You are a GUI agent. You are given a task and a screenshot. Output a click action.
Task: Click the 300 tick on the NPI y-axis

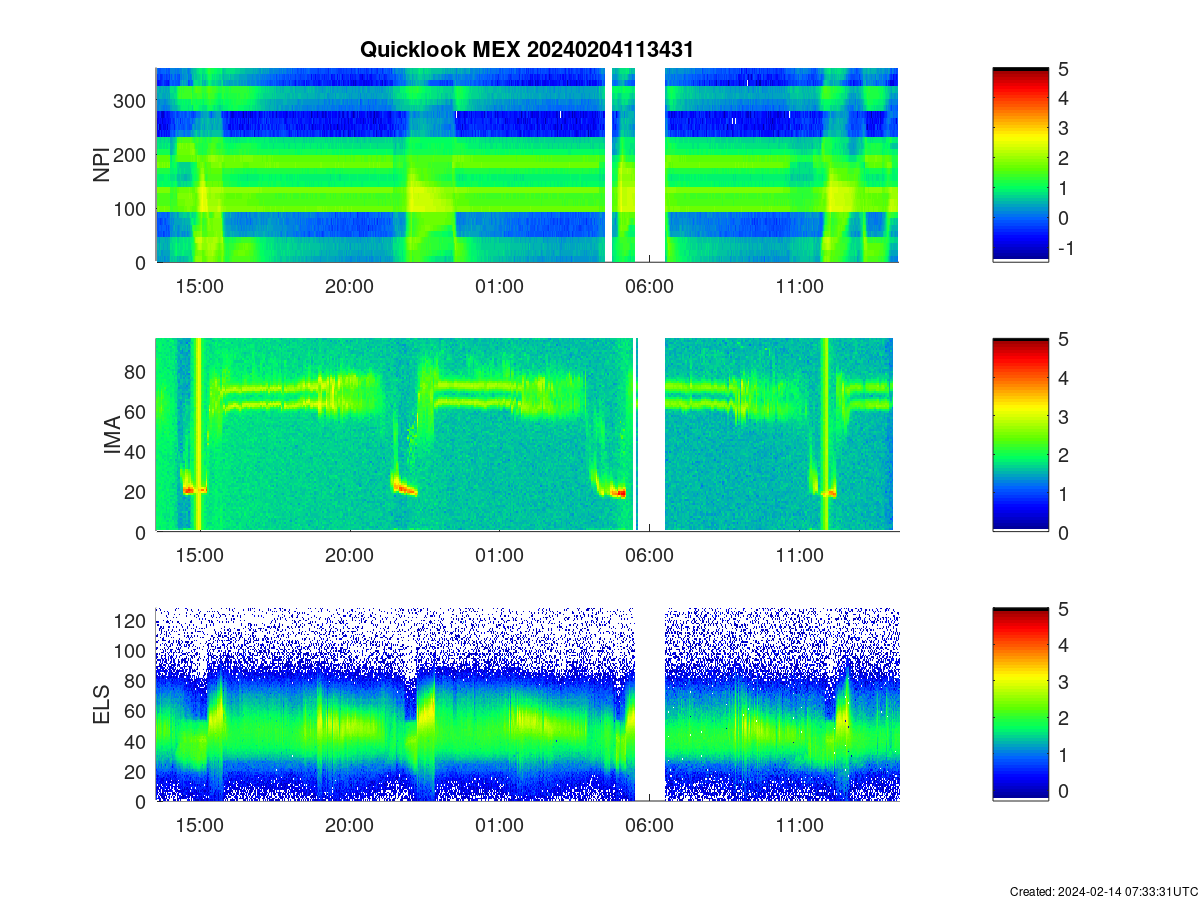(x=131, y=101)
